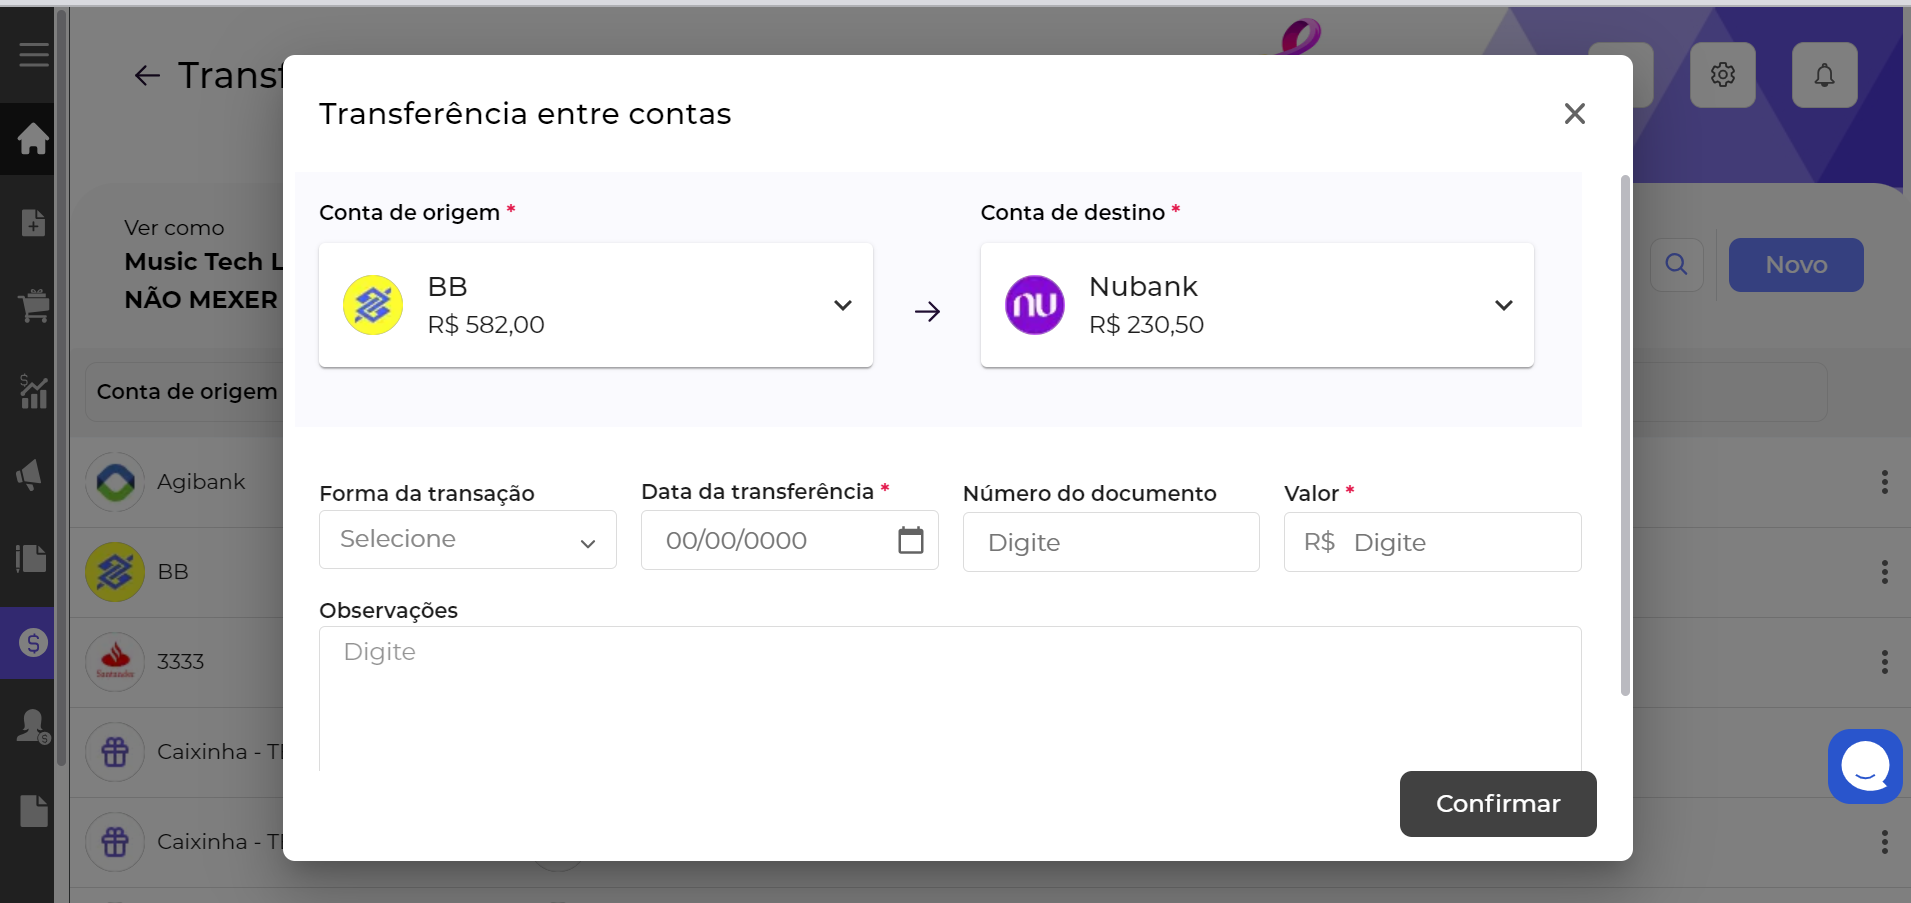The image size is (1911, 903).
Task: Open the search magnifier next to Novo
Action: click(x=1676, y=264)
